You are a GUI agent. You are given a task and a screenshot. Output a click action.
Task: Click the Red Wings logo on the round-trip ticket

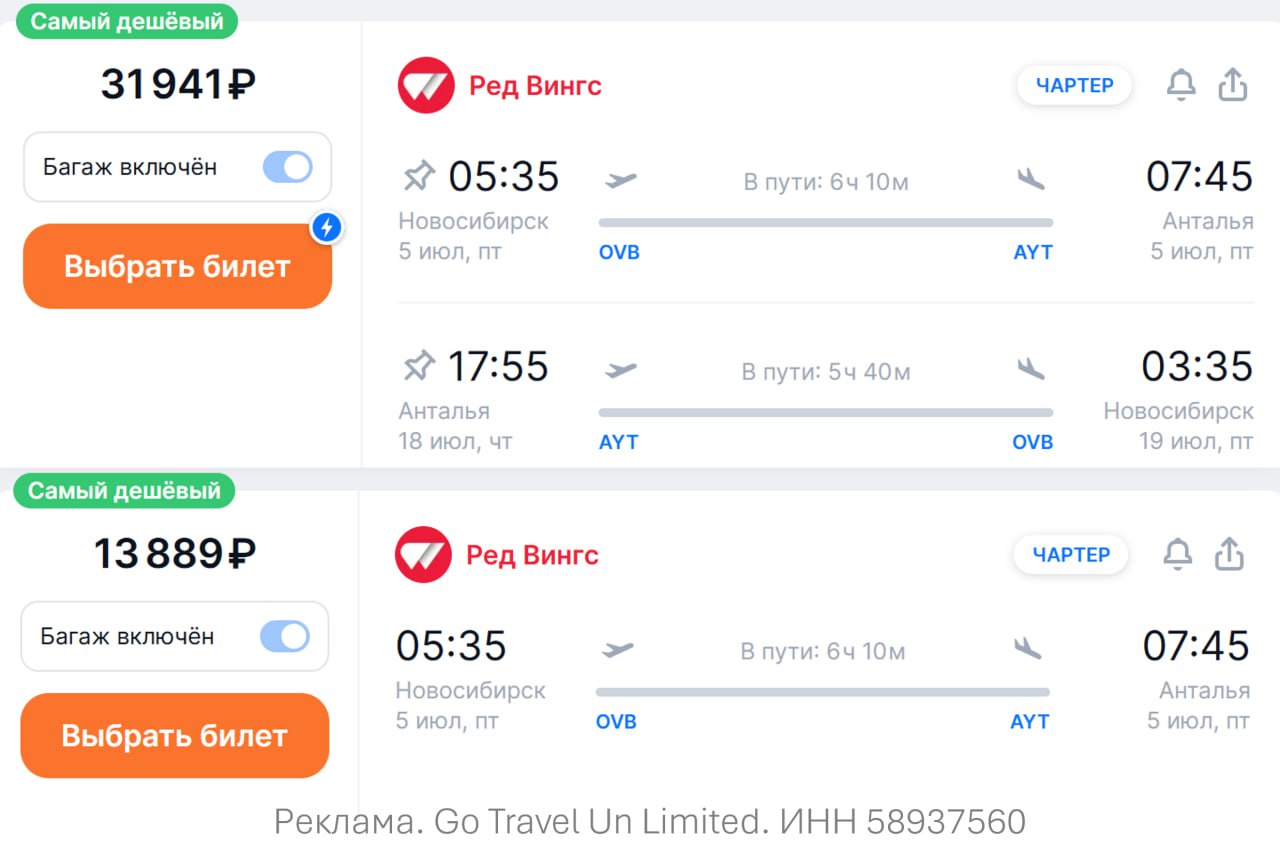click(x=426, y=86)
